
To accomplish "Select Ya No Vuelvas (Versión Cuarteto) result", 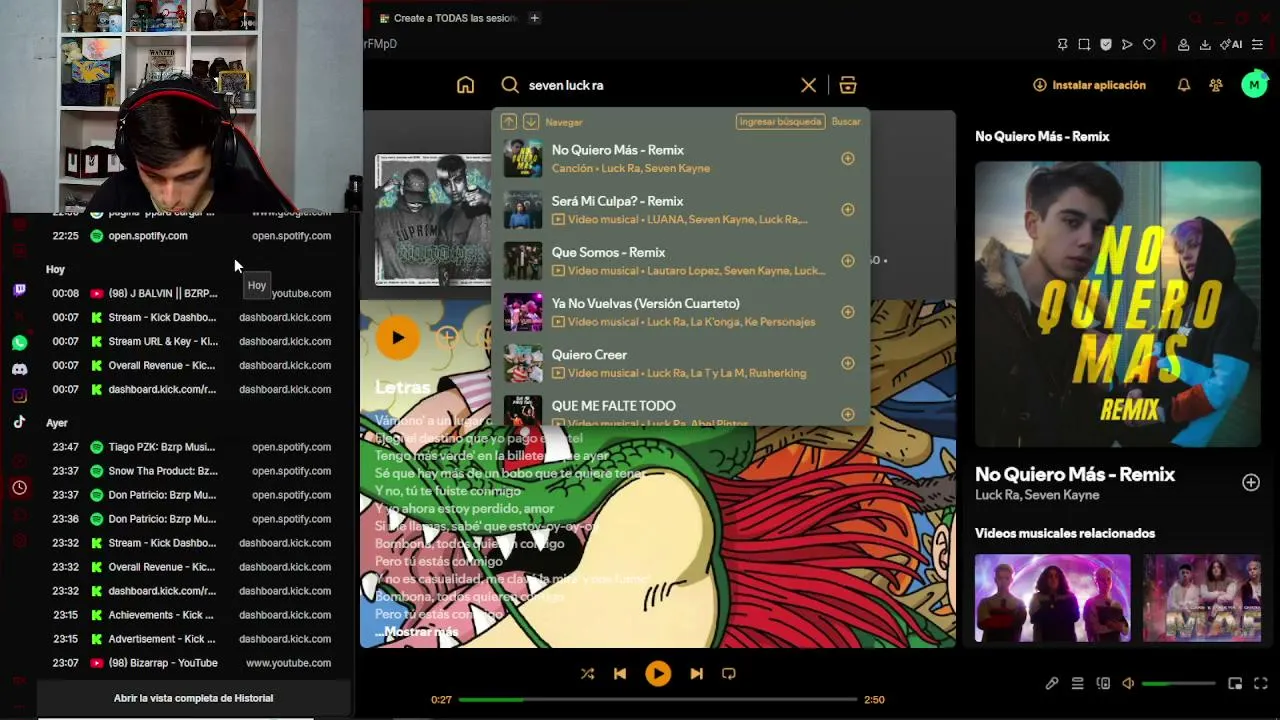I will [680, 312].
